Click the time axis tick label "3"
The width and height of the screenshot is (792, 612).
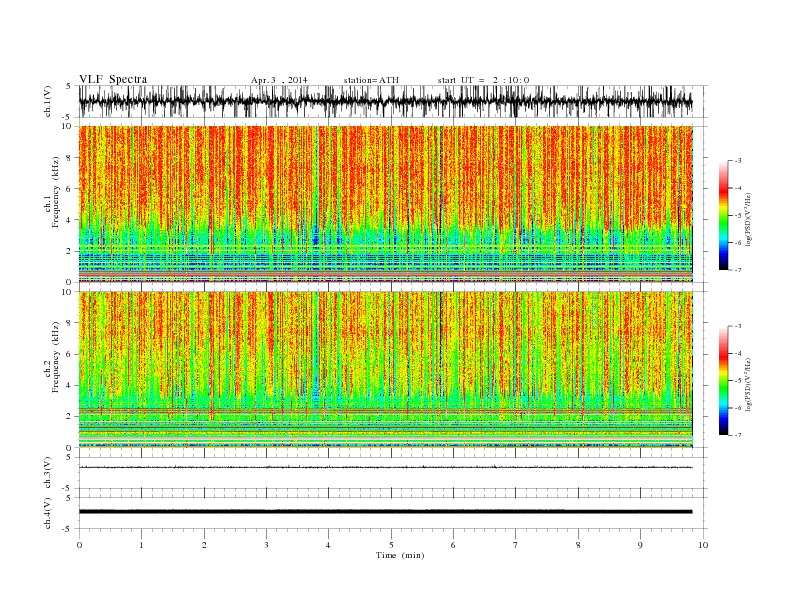(266, 545)
